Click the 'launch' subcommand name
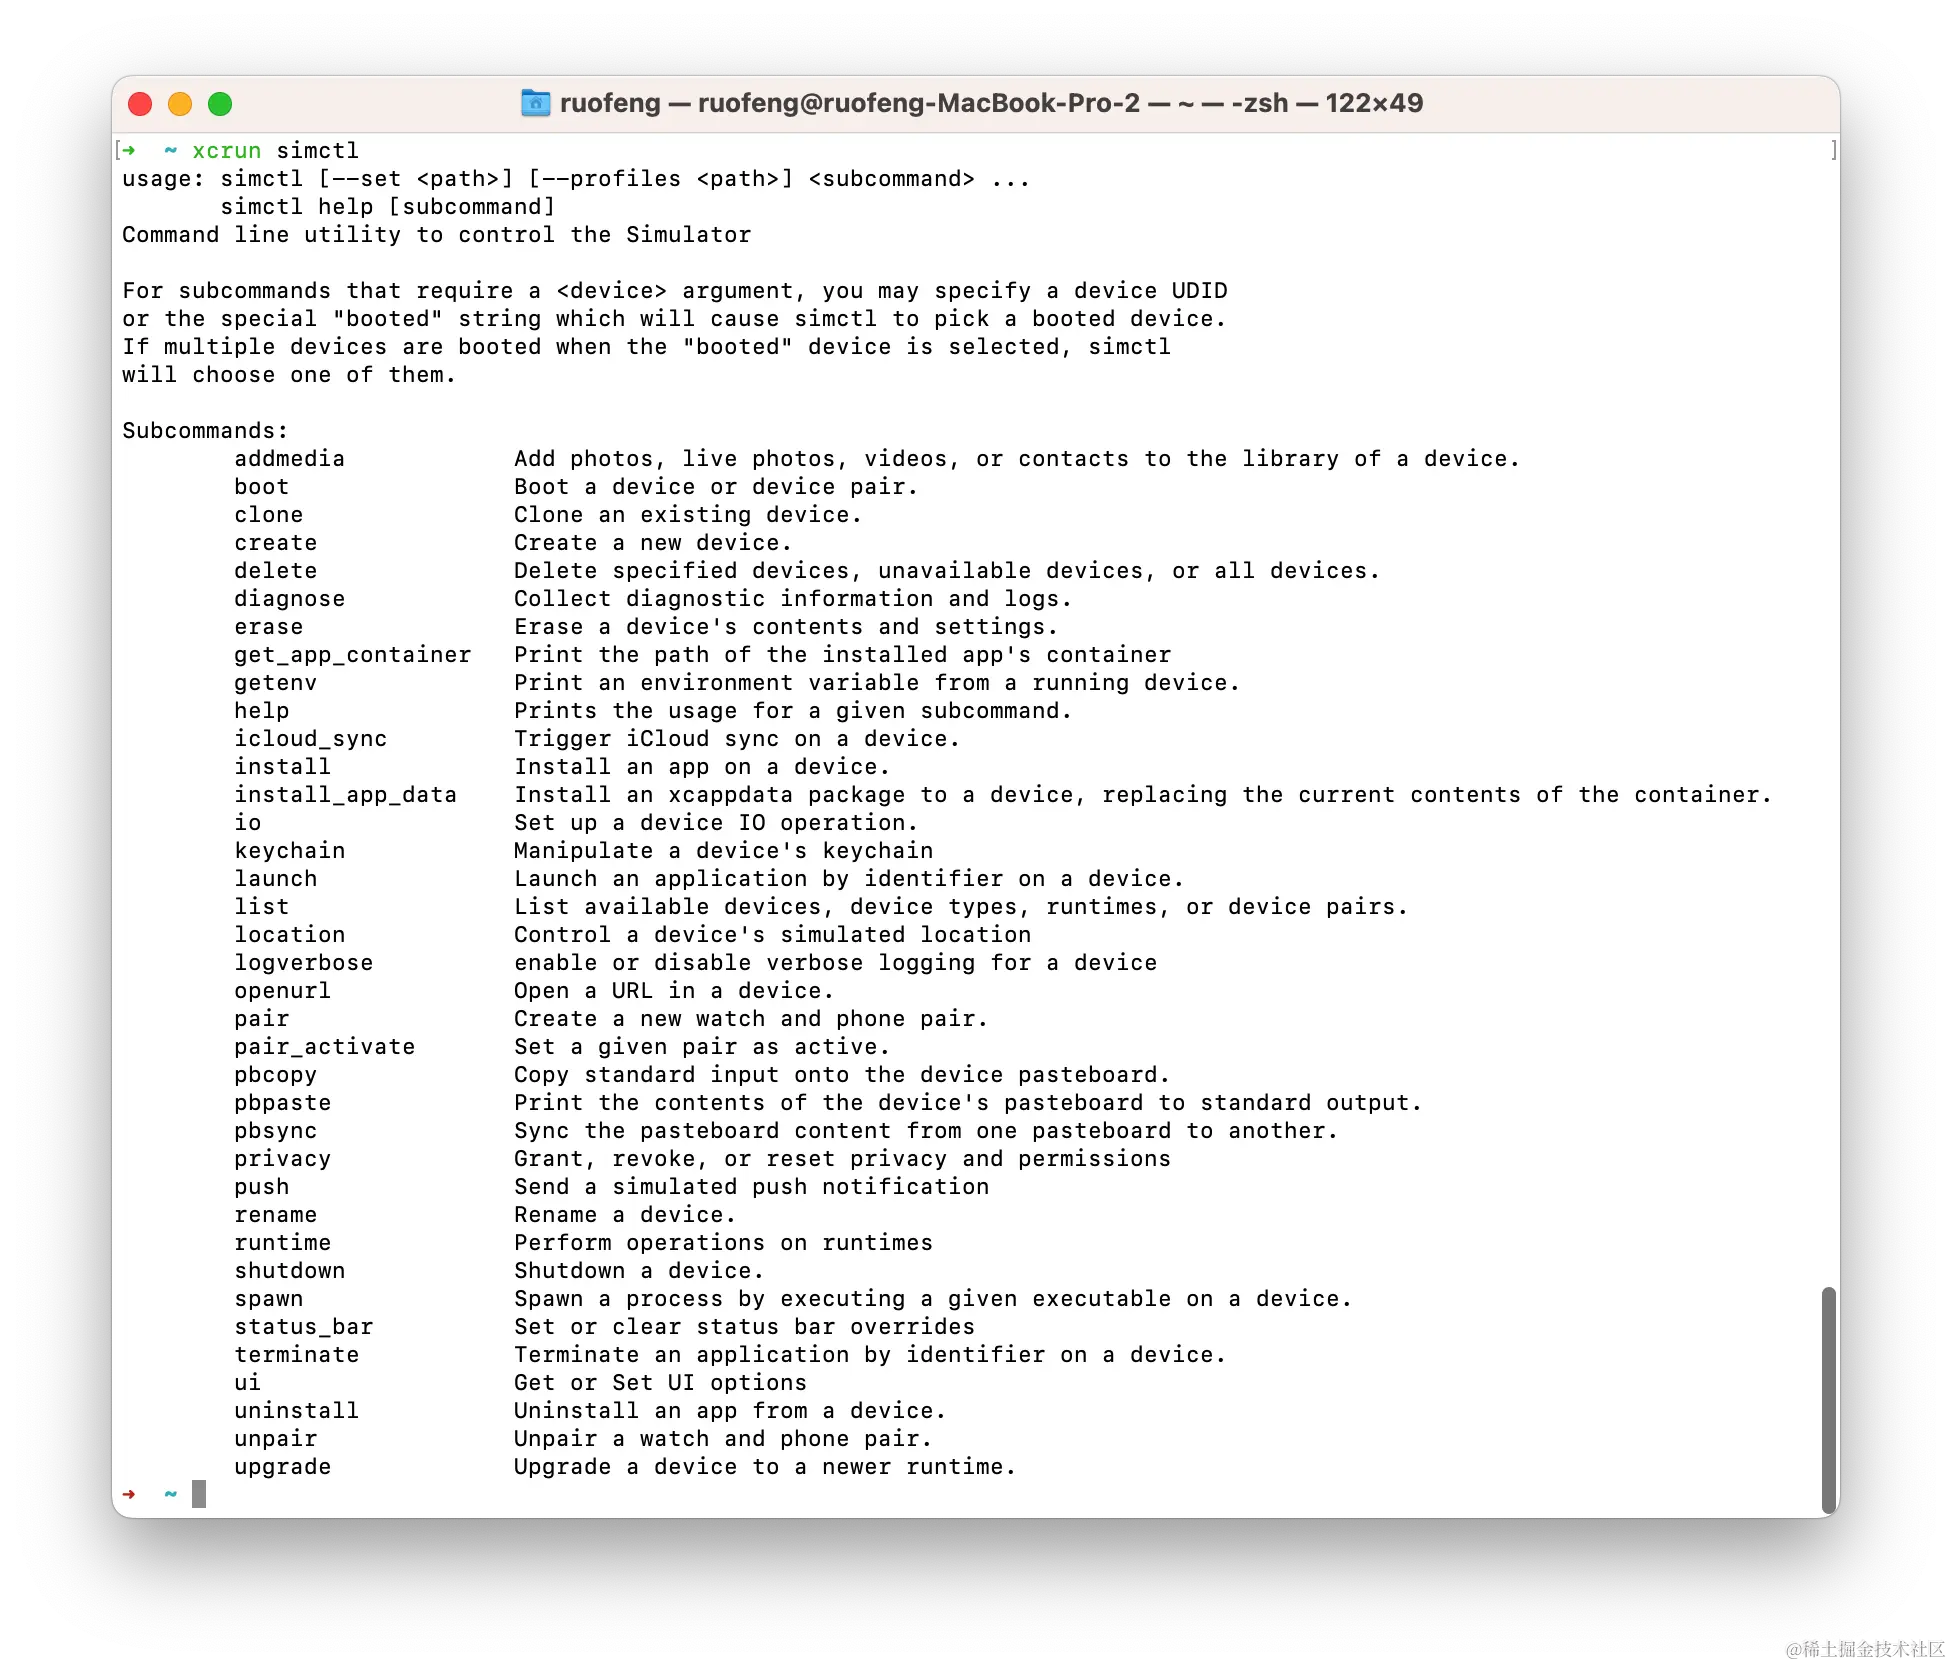The height and width of the screenshot is (1666, 1952). (276, 879)
